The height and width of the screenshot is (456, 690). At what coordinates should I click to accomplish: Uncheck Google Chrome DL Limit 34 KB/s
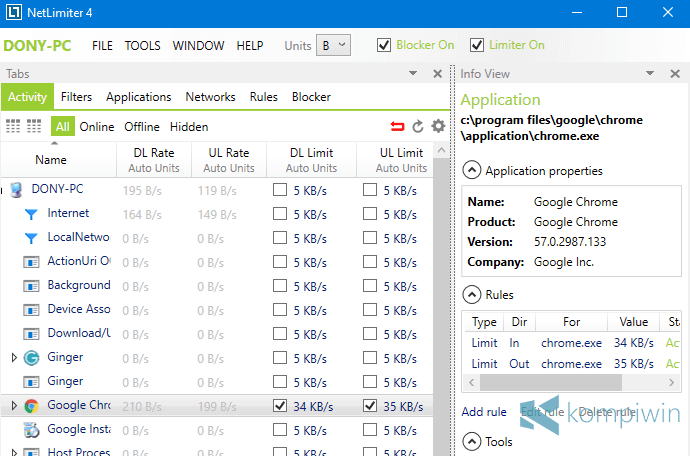click(x=280, y=405)
